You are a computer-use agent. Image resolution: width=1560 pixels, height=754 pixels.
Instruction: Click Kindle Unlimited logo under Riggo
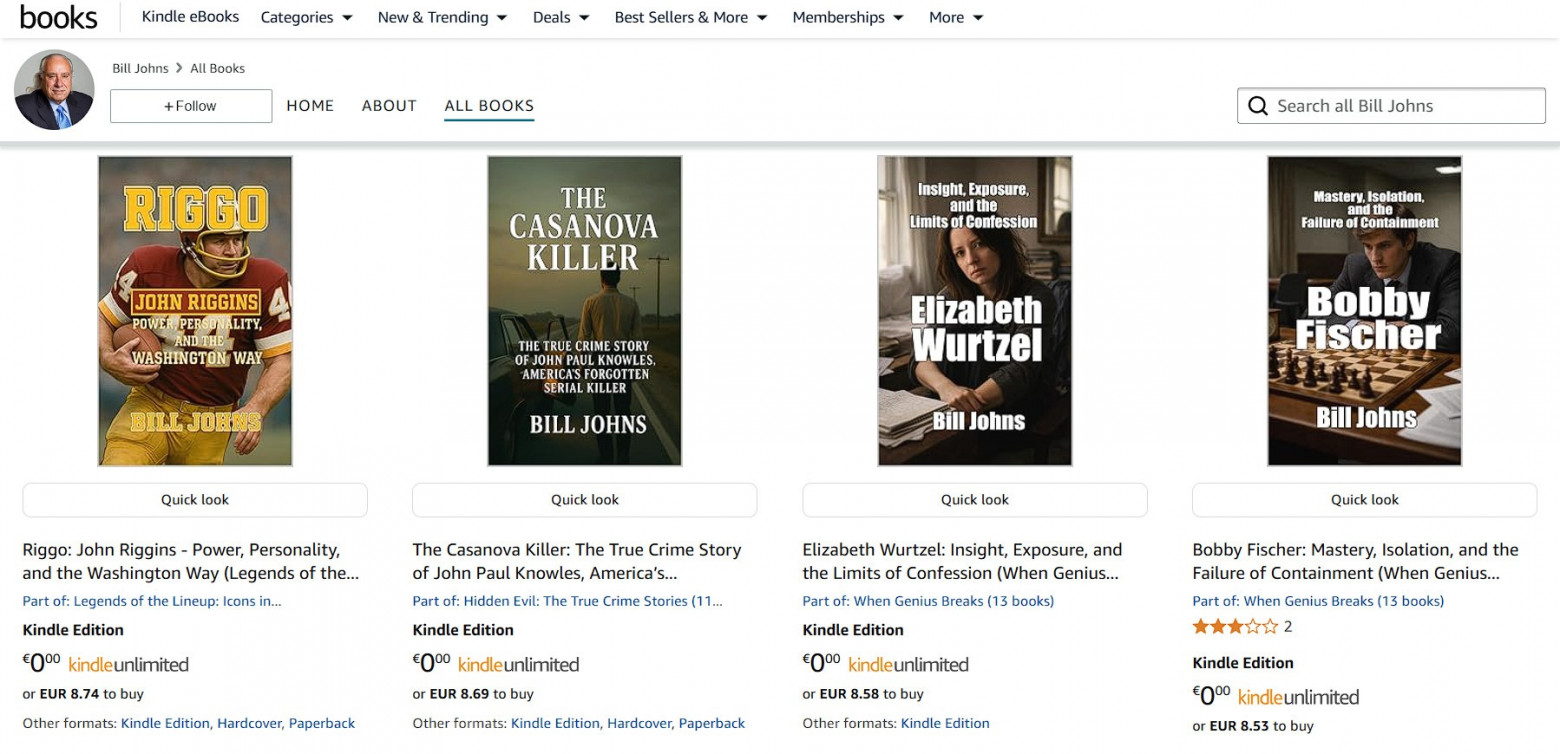(128, 664)
